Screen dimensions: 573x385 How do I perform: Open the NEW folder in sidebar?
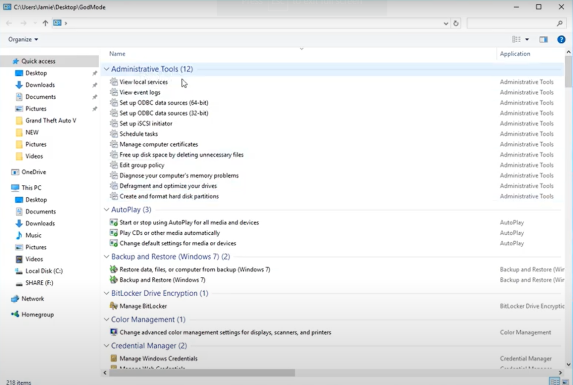(32, 133)
